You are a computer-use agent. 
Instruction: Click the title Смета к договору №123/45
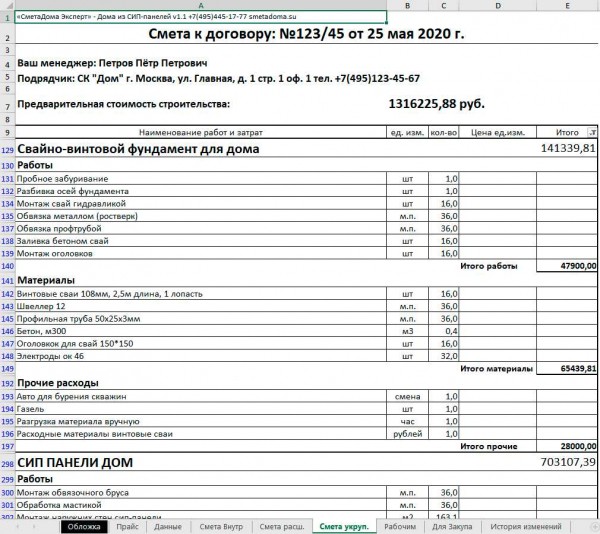[306, 34]
